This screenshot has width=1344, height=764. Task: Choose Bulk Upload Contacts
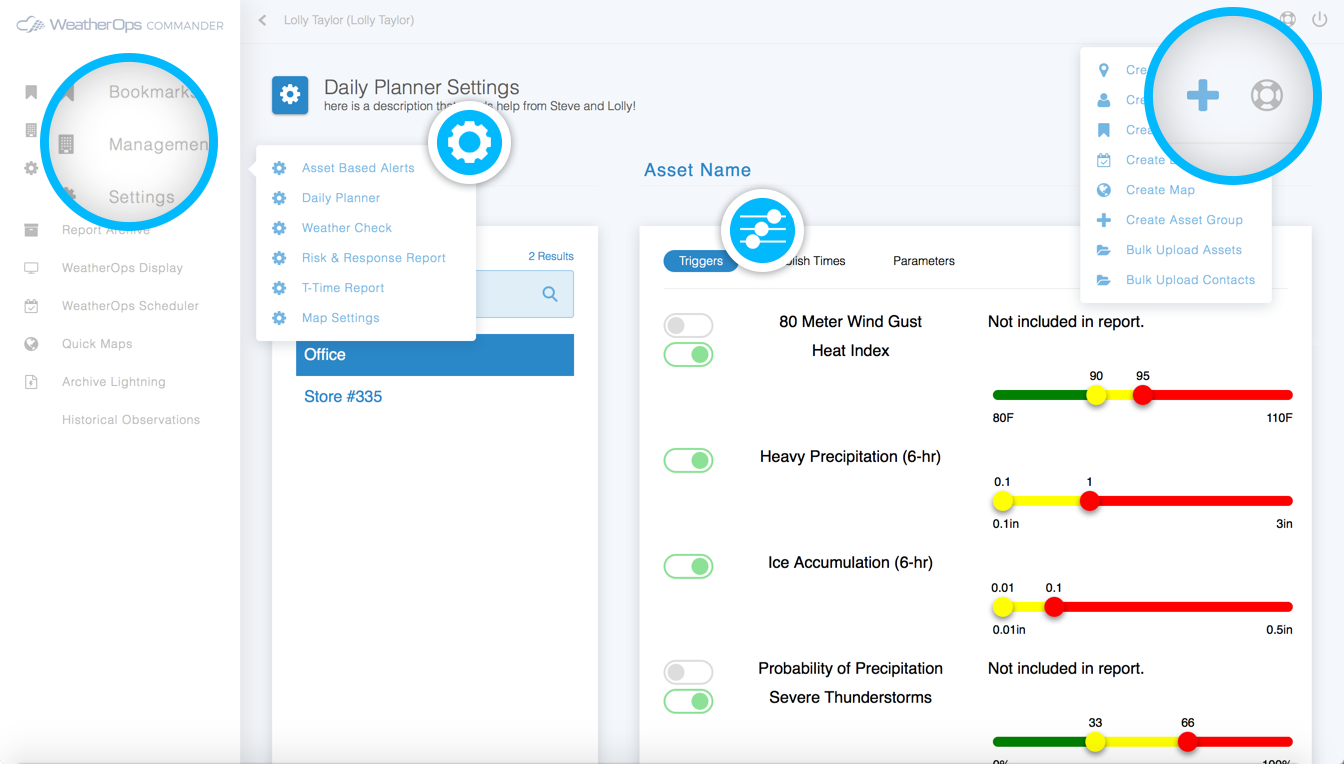coord(1190,280)
